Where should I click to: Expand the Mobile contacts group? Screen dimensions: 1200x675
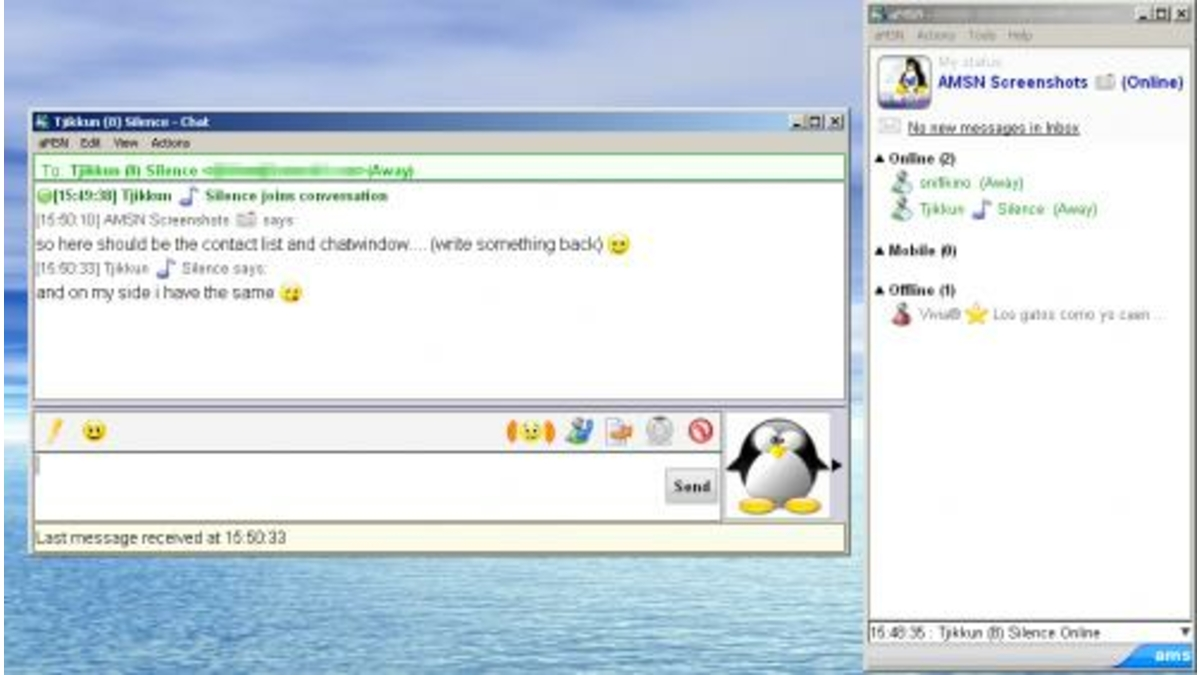click(879, 251)
